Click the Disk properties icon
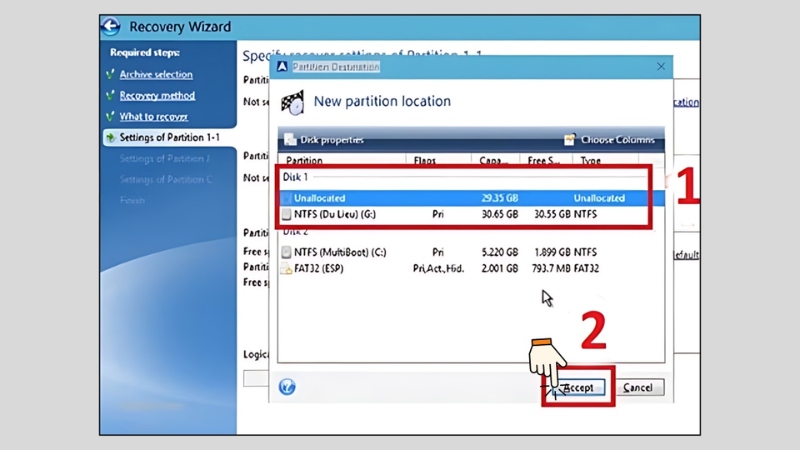Image resolution: width=800 pixels, height=450 pixels. (290, 140)
